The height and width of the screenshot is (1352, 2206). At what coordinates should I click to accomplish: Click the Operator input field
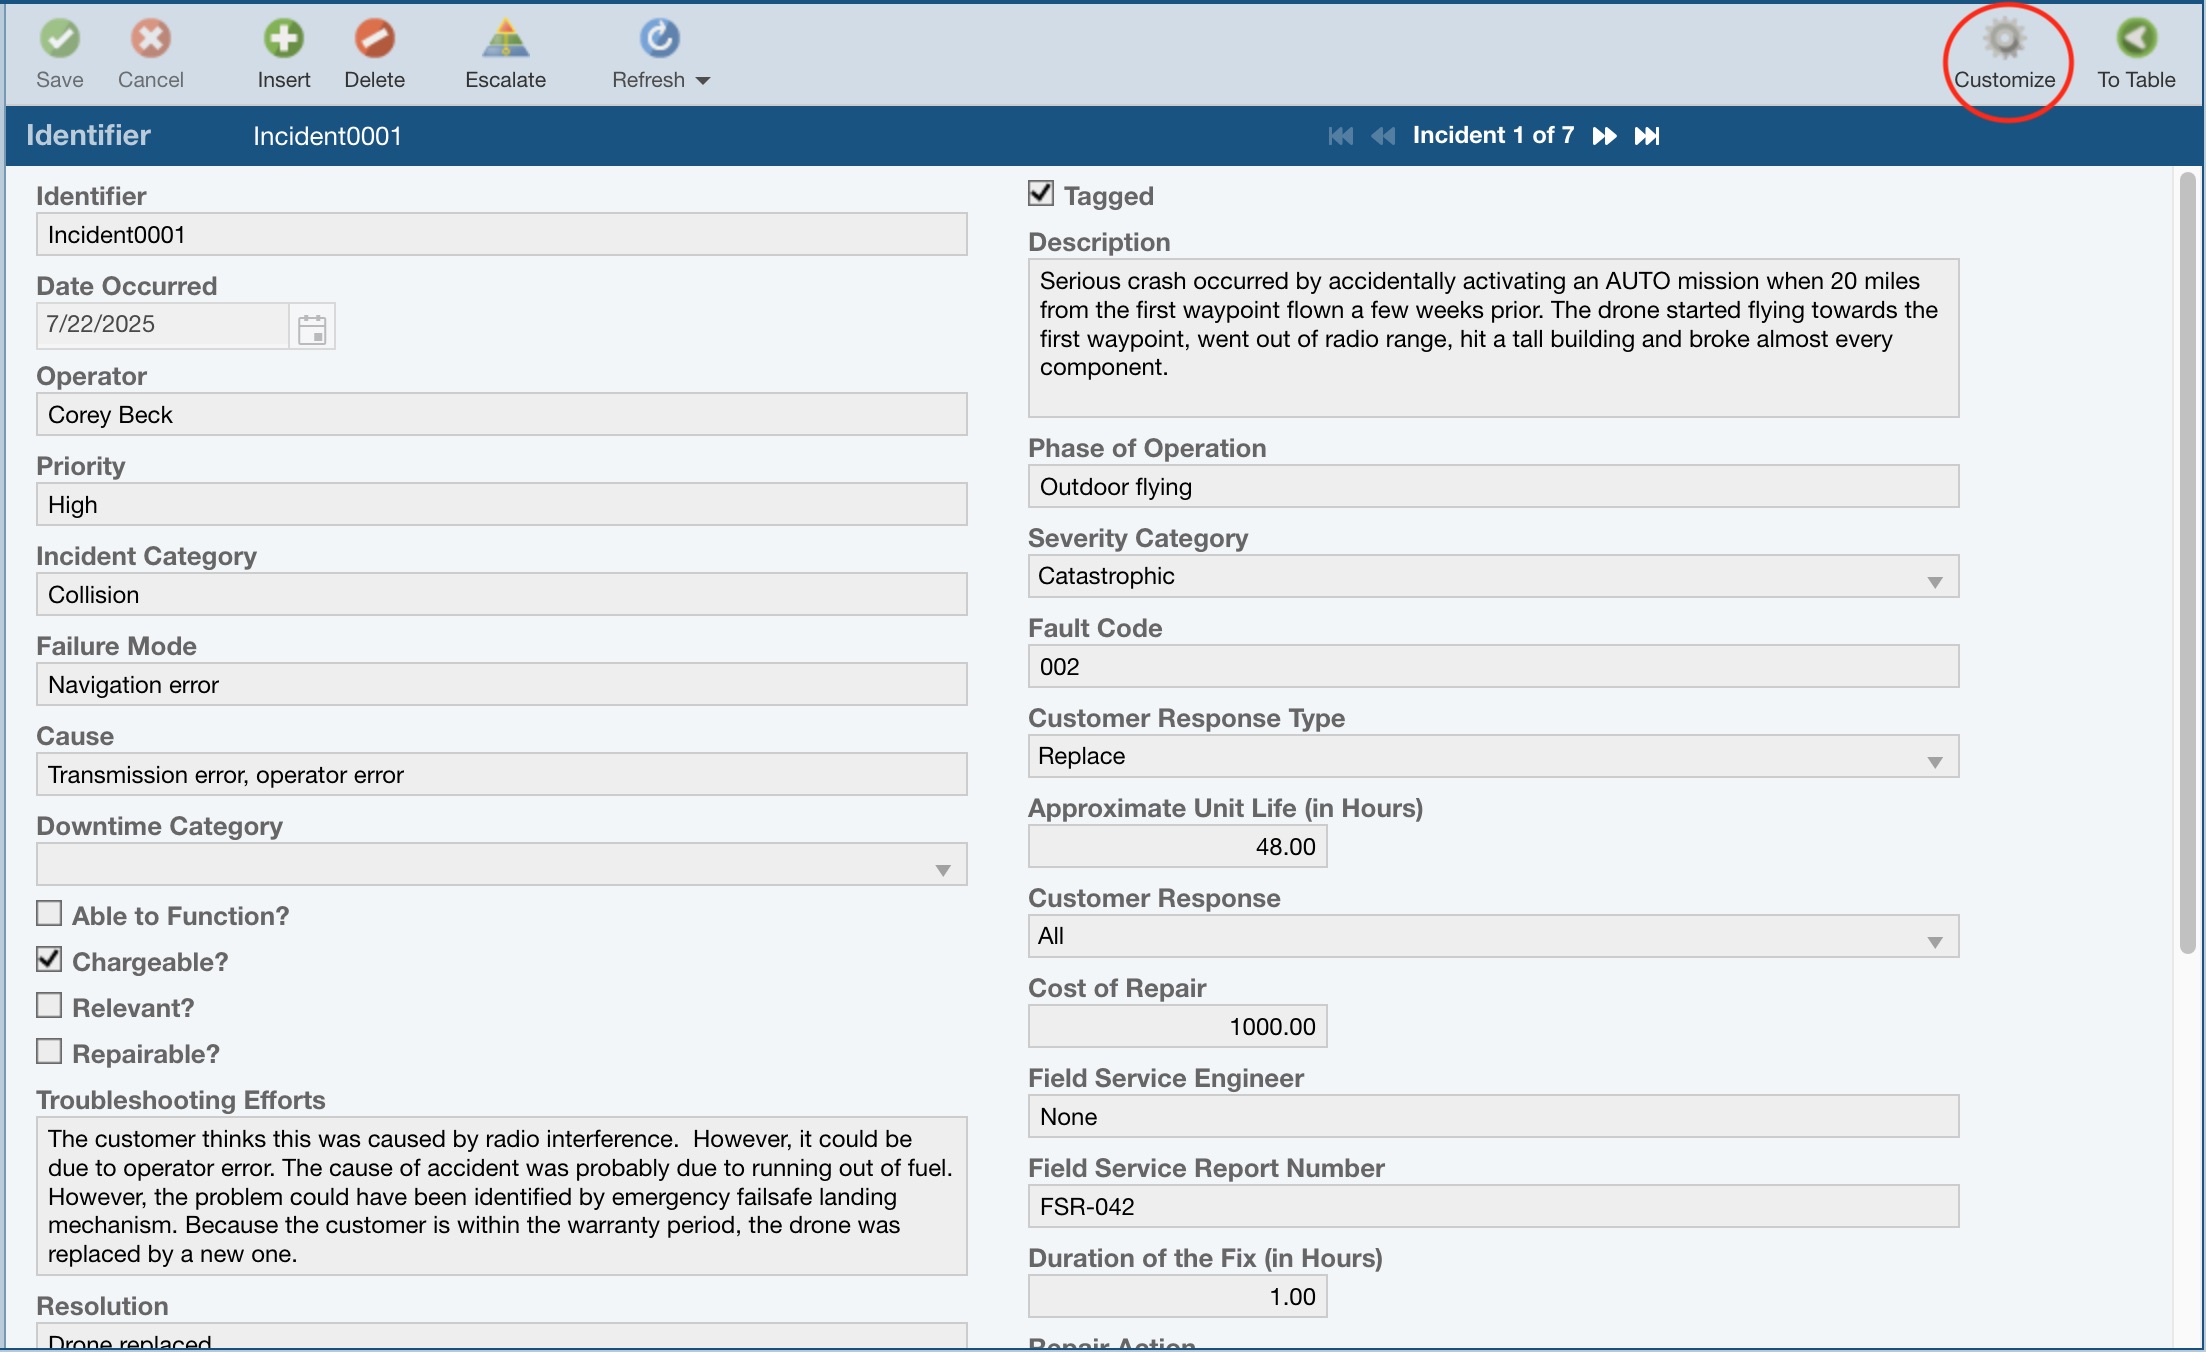coord(502,414)
